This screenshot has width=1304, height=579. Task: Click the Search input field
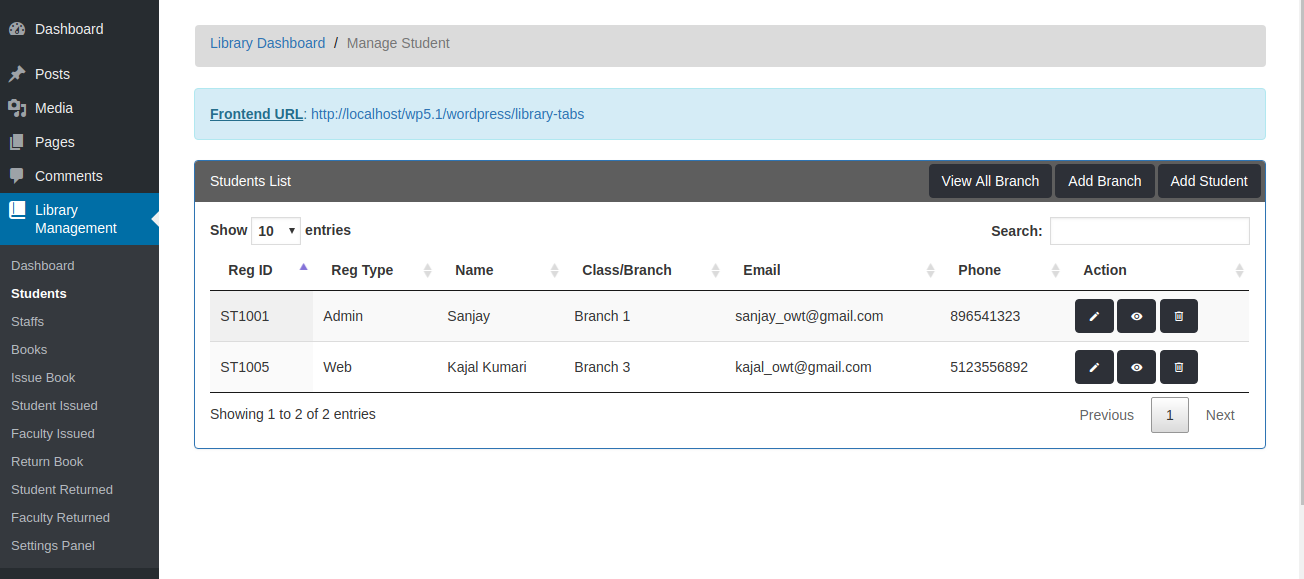[1149, 231]
